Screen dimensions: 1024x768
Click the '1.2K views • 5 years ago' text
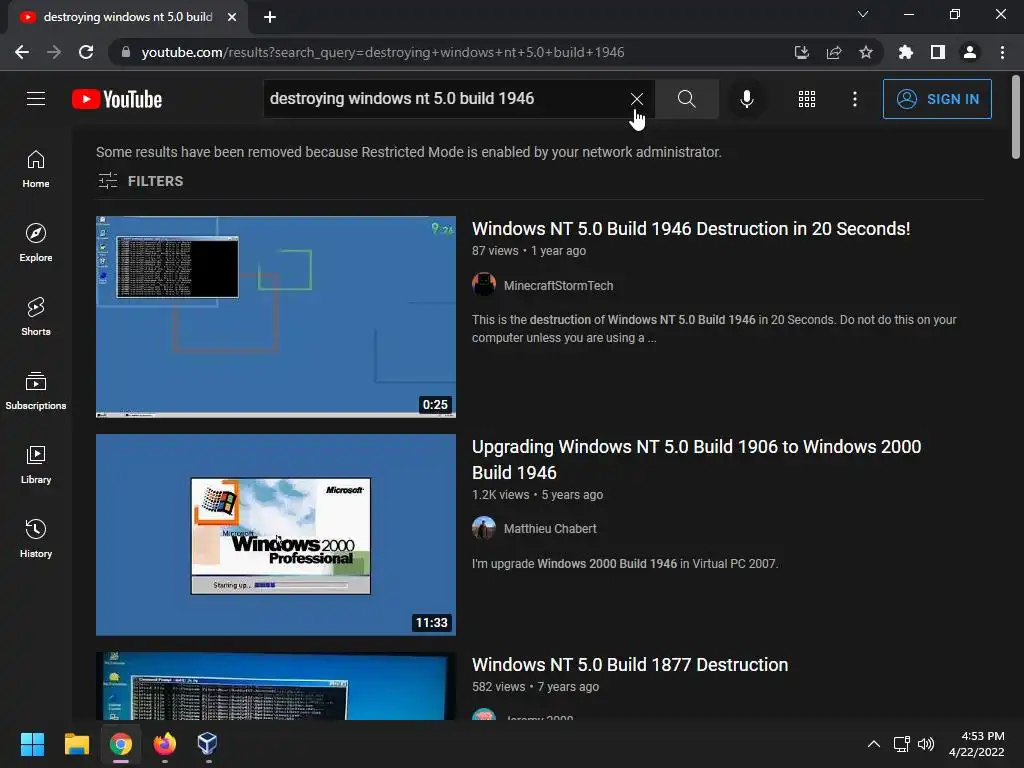click(537, 494)
